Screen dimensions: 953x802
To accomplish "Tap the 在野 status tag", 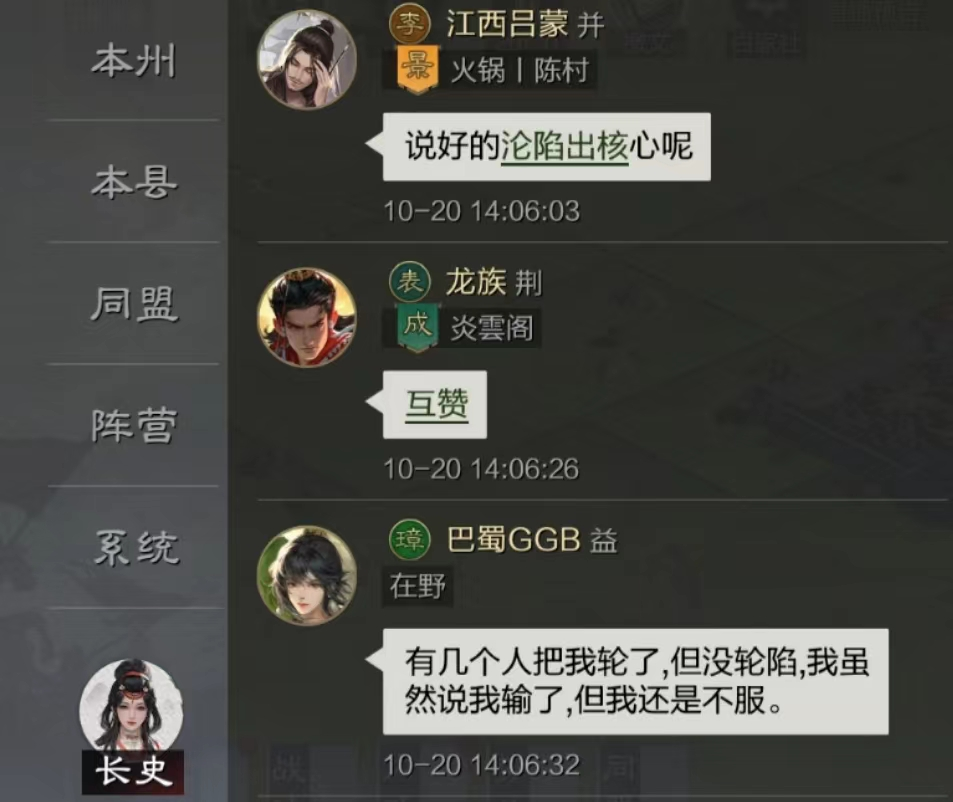I will click(x=418, y=586).
